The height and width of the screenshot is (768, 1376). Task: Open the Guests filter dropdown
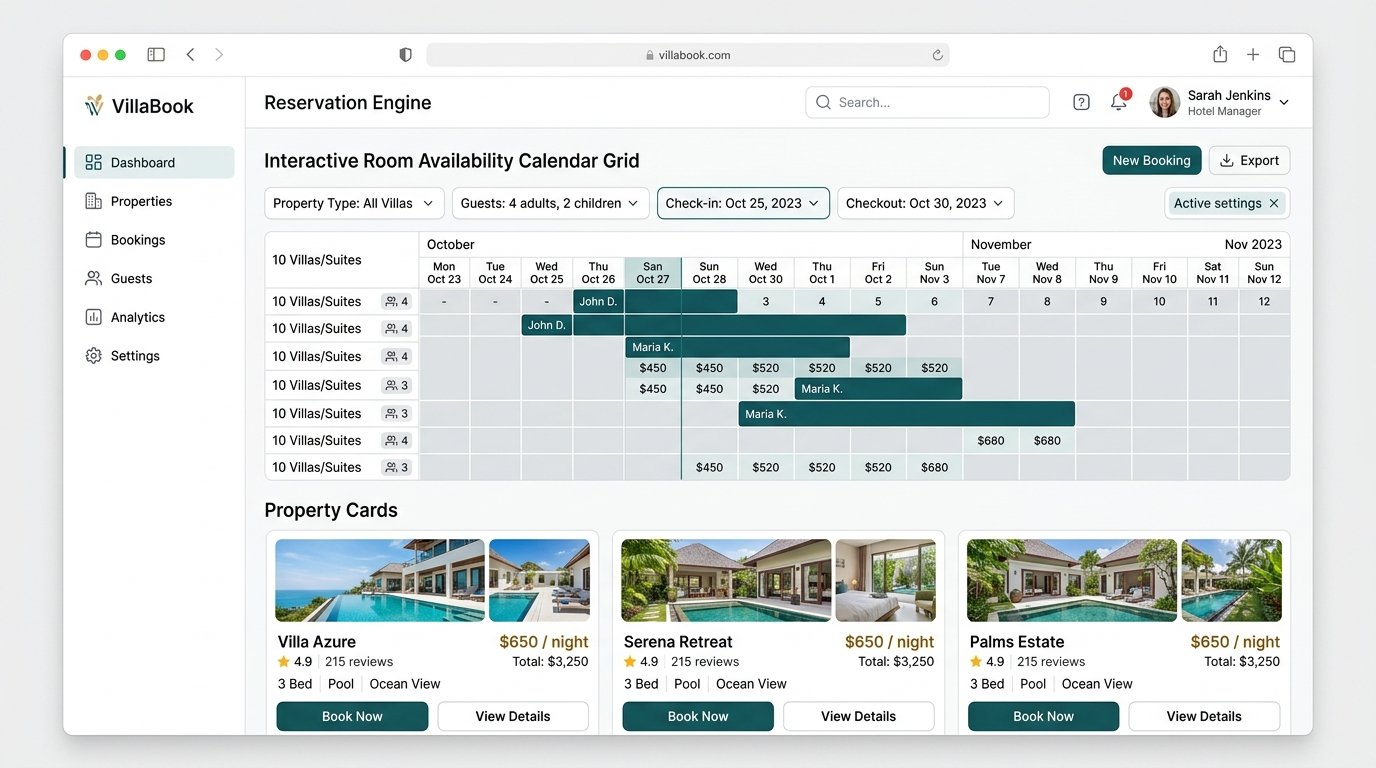coord(549,203)
